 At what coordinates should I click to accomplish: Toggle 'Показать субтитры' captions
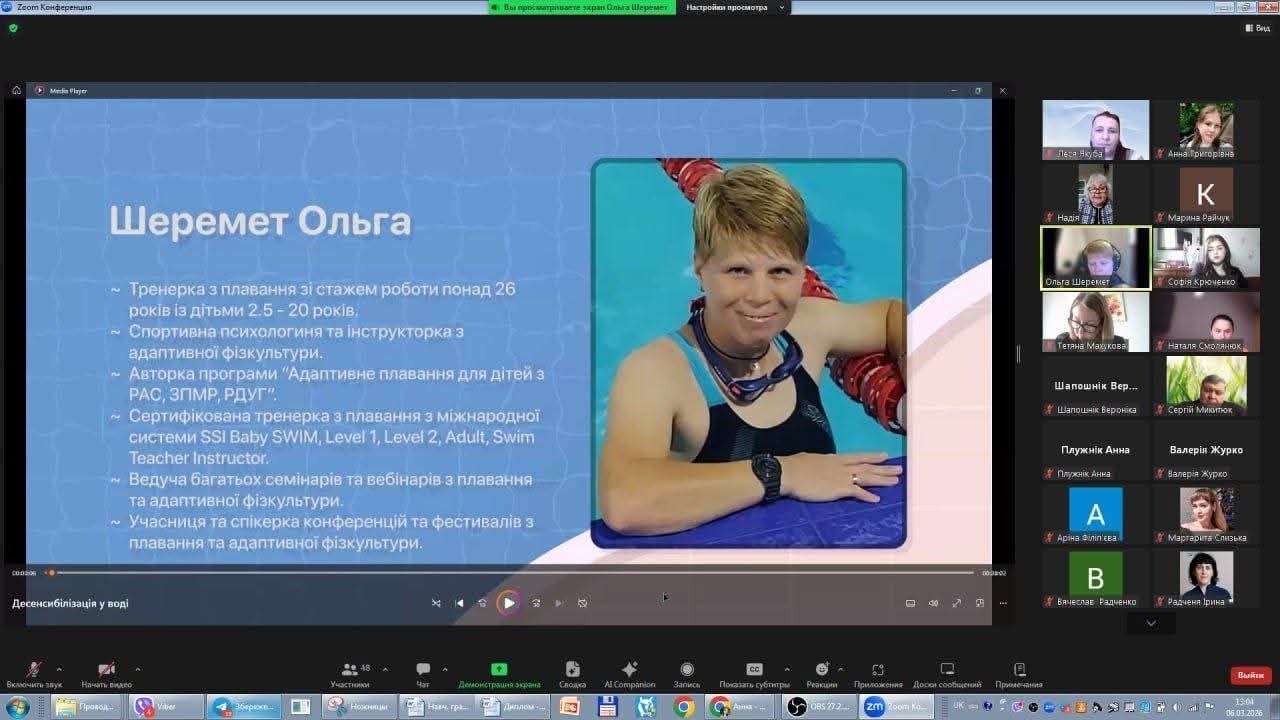pyautogui.click(x=754, y=671)
